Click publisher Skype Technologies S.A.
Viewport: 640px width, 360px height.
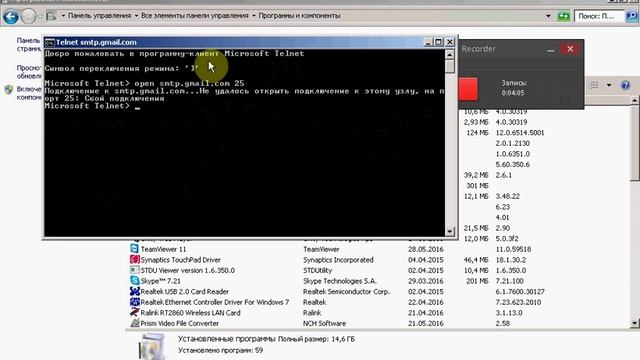340,281
